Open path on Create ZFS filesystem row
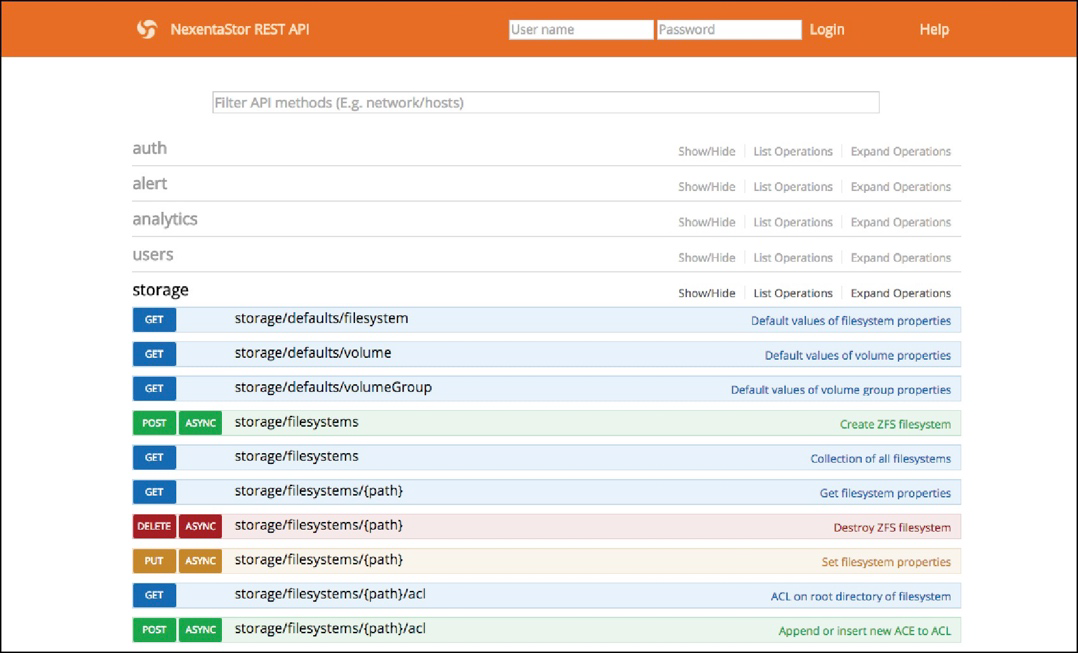The width and height of the screenshot is (1078, 653). click(296, 421)
